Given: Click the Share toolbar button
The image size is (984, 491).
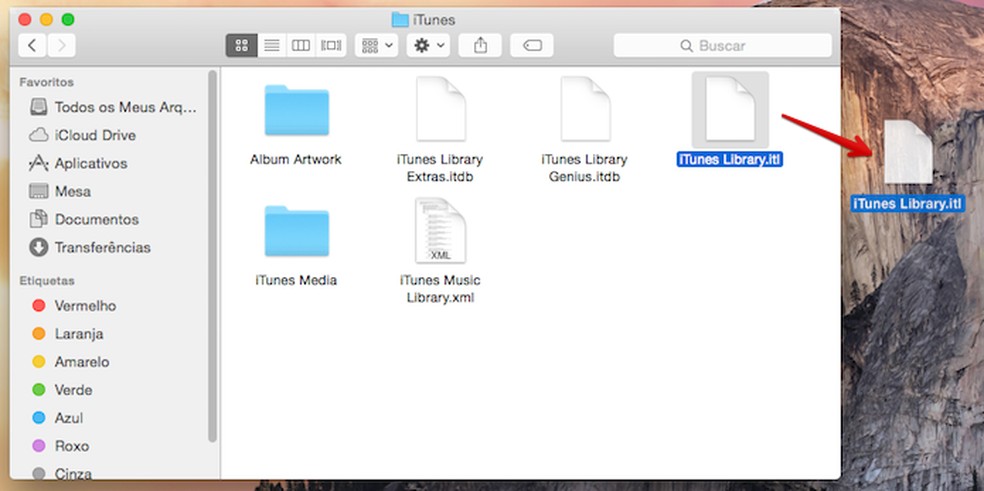Looking at the screenshot, I should pos(480,45).
